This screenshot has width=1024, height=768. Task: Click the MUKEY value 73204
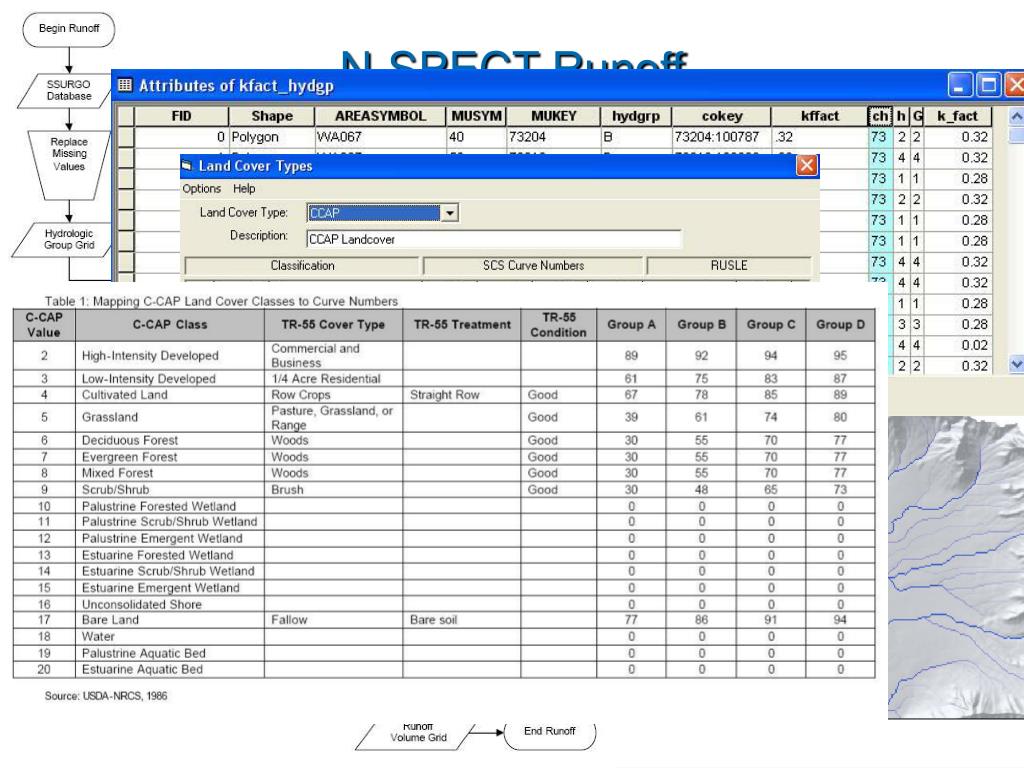(554, 137)
